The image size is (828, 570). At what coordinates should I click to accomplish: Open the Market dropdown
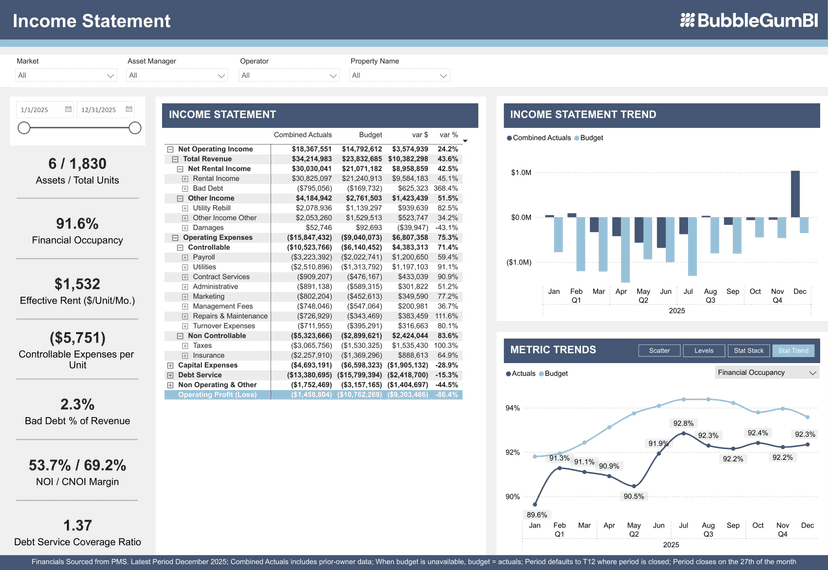[65, 76]
